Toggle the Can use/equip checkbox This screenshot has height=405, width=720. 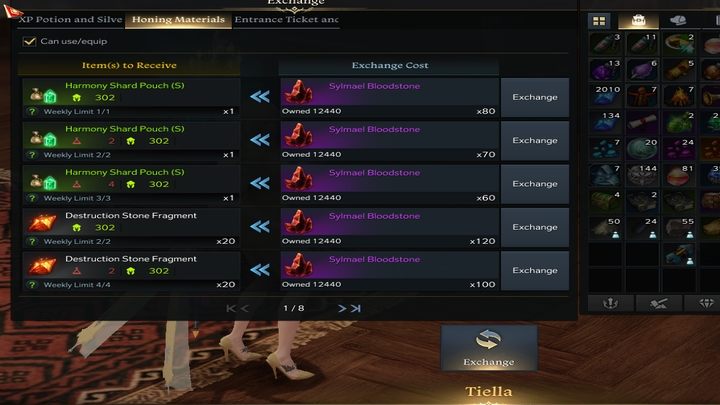click(x=29, y=41)
